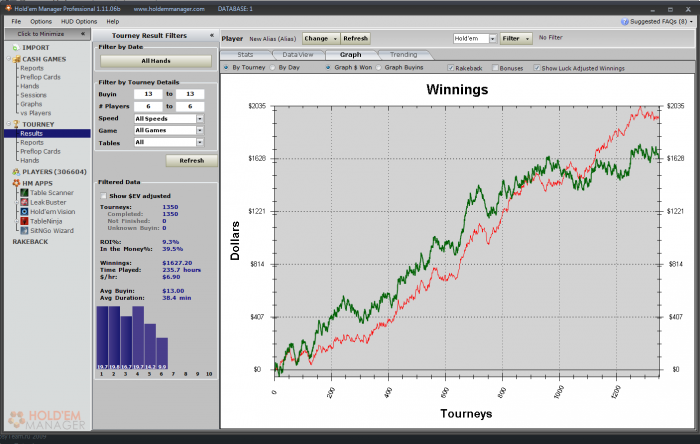Select the Graph tab
Viewport: 700px width, 444px height.
(350, 54)
